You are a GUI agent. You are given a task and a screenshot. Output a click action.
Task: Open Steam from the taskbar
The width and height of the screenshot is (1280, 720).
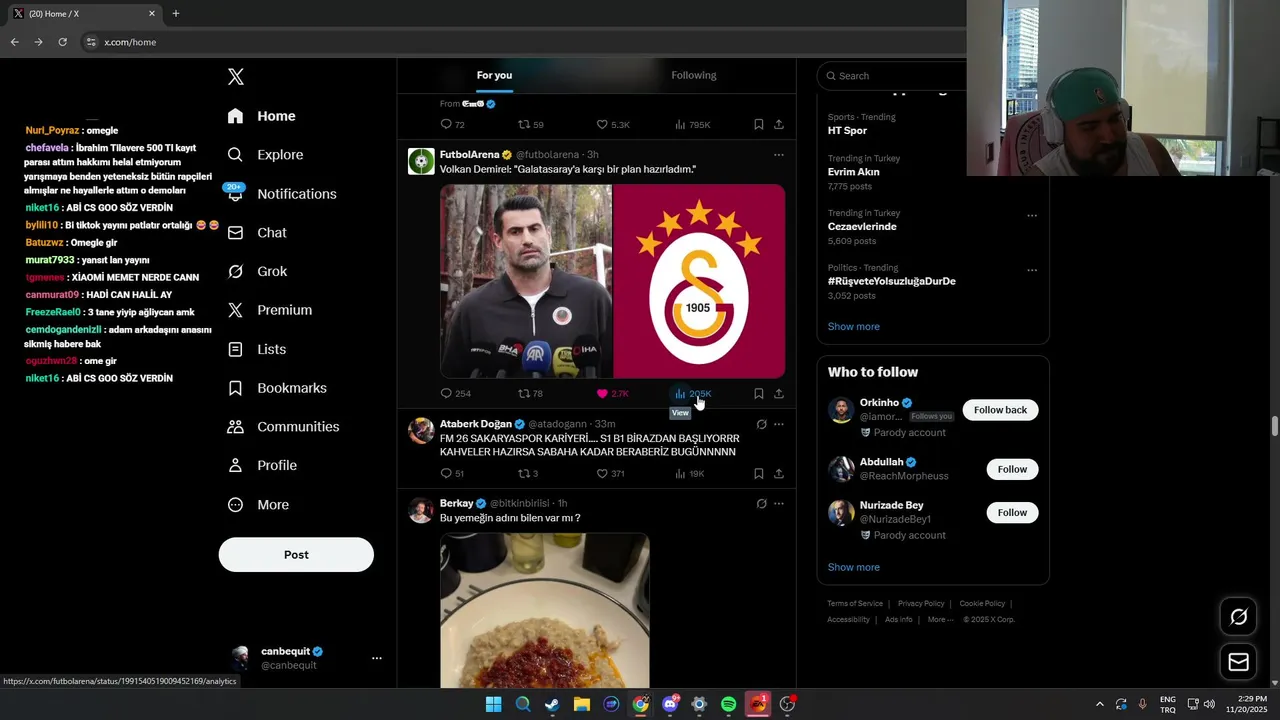point(552,704)
